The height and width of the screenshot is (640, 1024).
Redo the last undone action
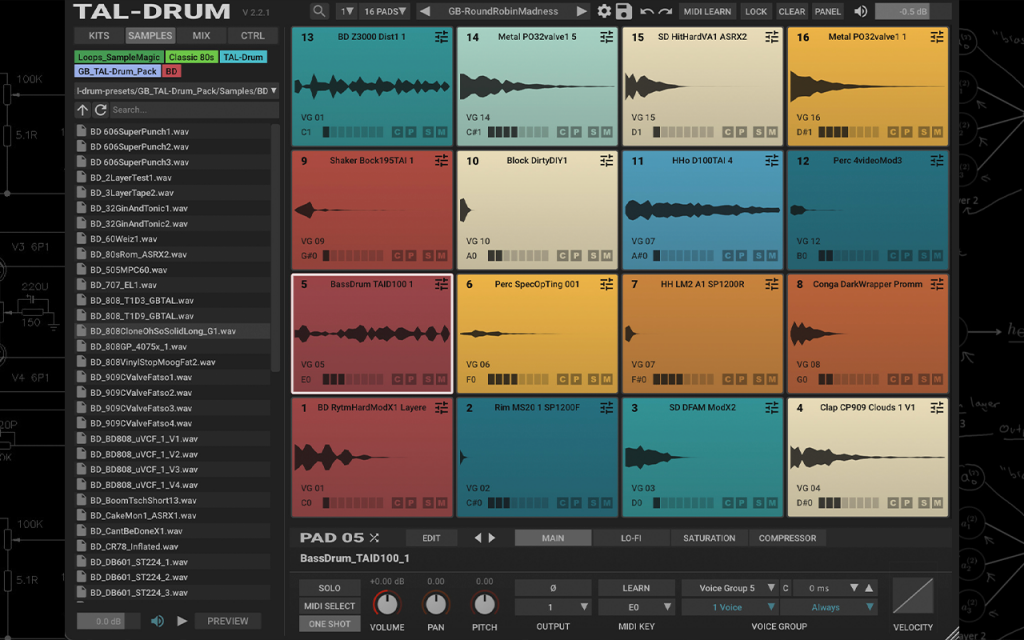(x=665, y=11)
